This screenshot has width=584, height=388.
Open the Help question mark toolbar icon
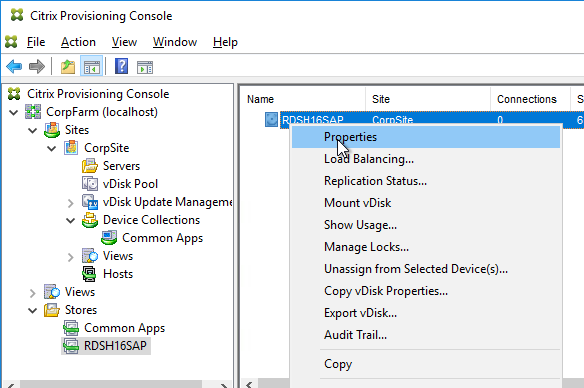click(x=121, y=67)
